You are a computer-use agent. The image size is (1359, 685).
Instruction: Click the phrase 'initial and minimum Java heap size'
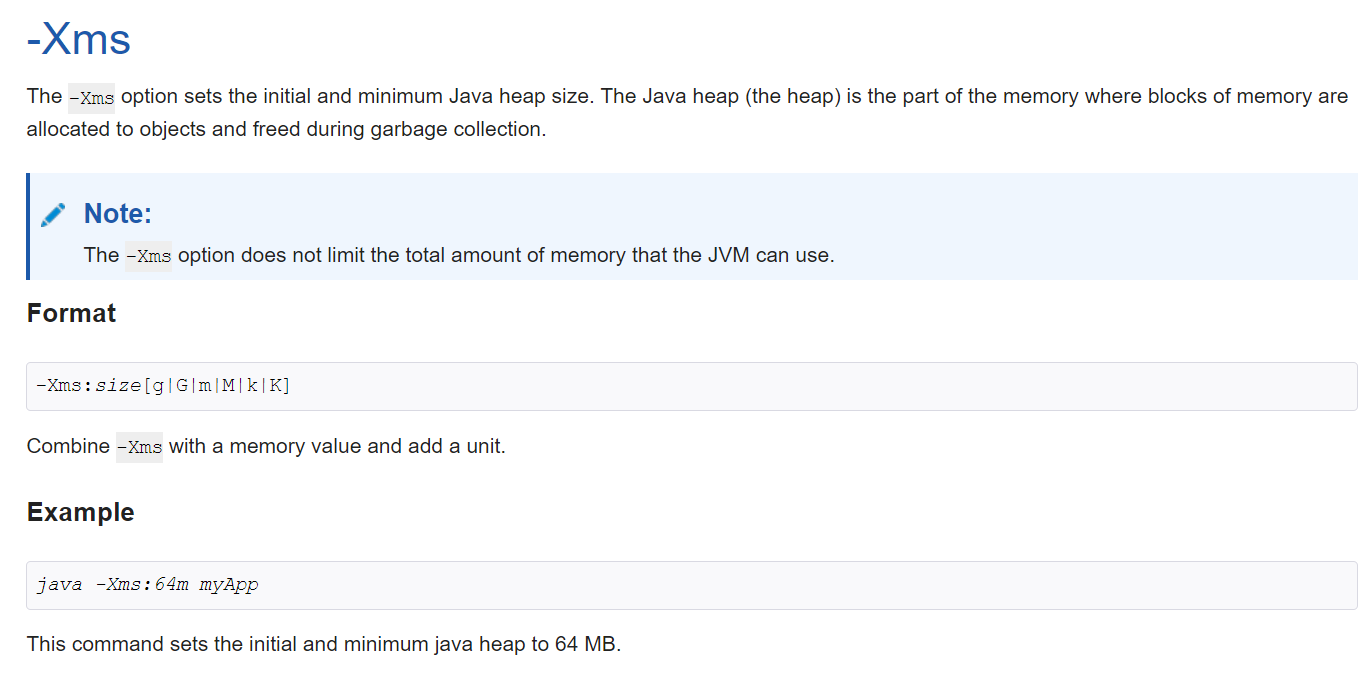(386, 96)
